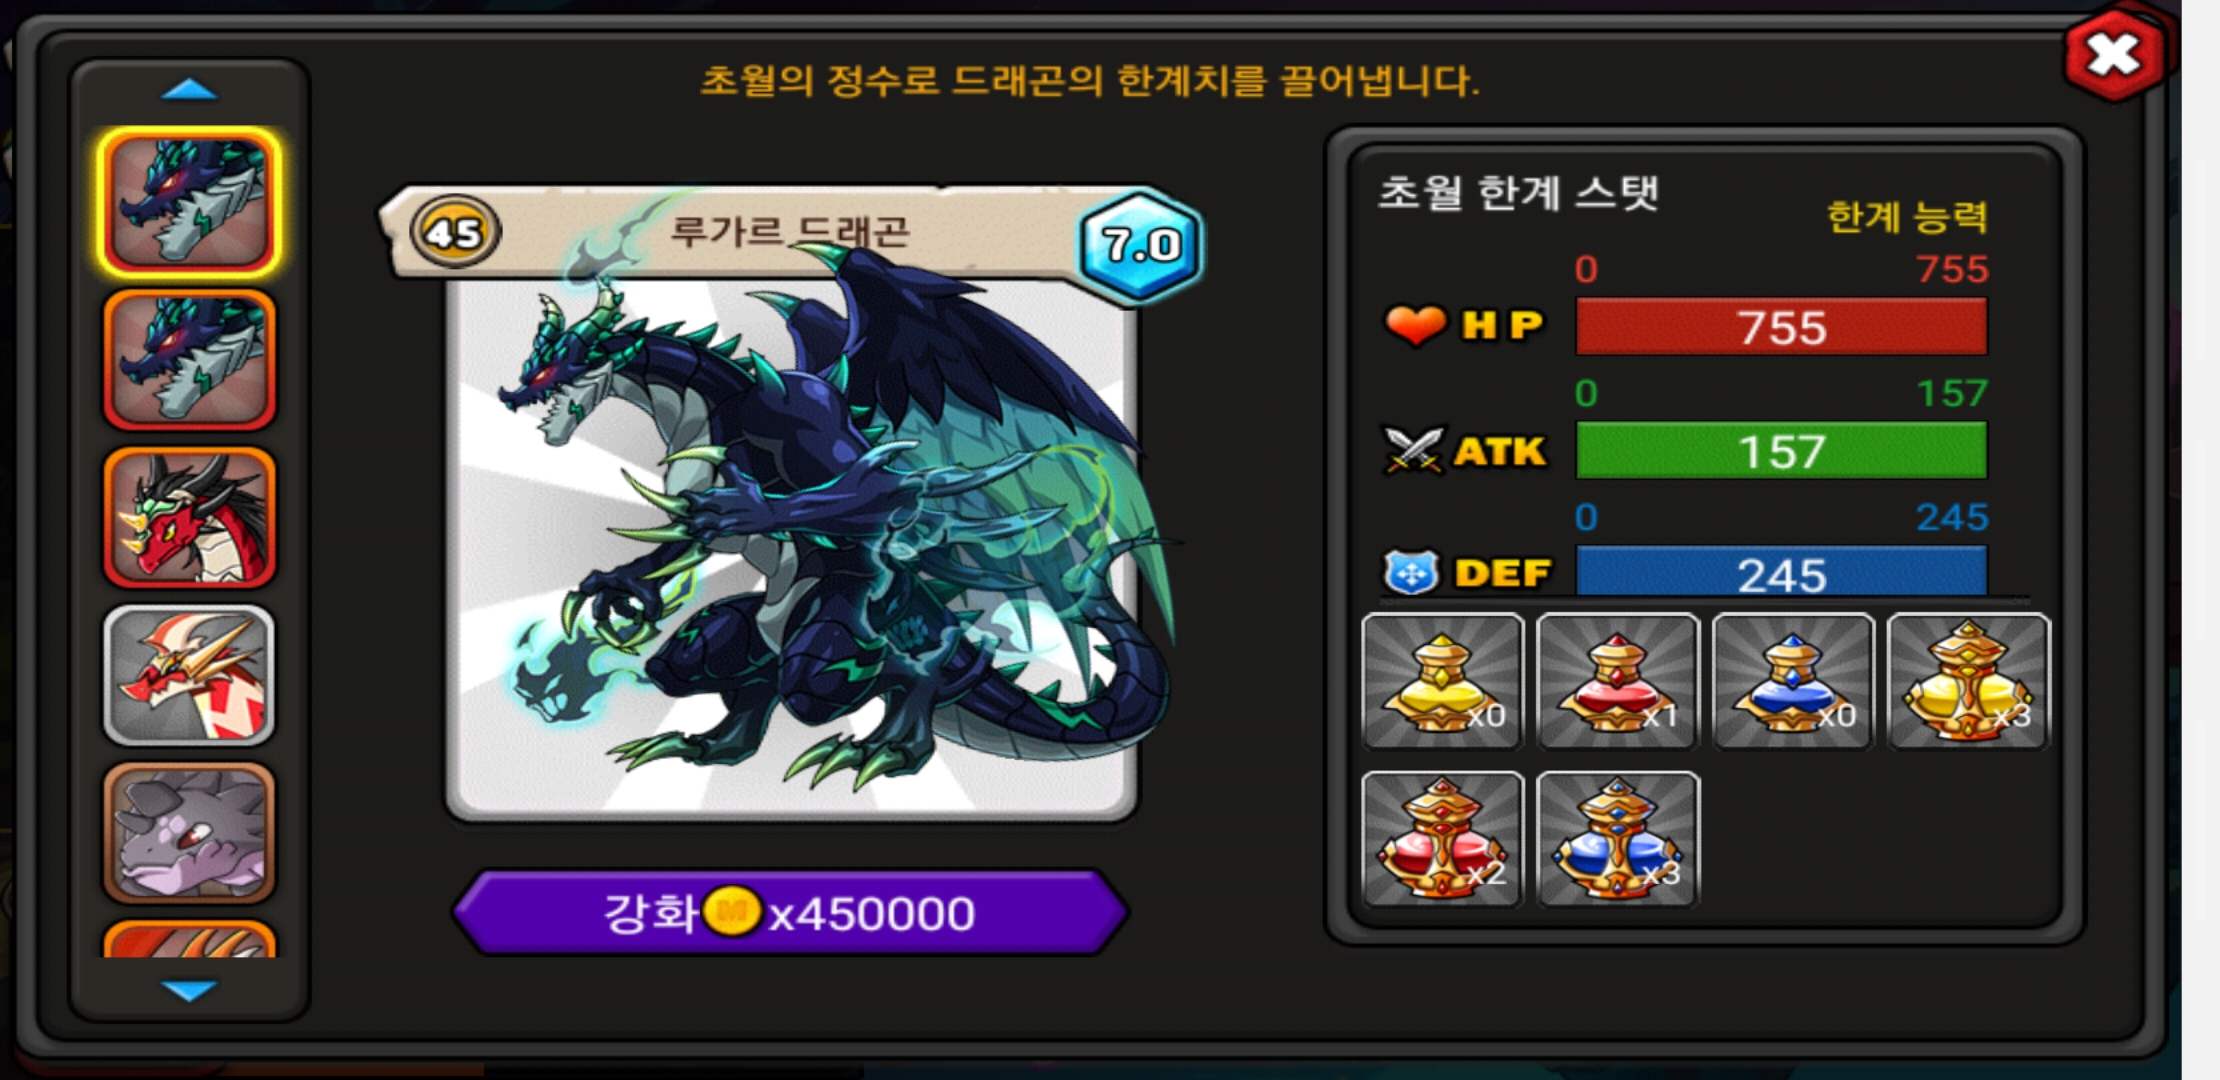
Task: Select the red essence potion with x1
Action: pyautogui.click(x=1617, y=681)
